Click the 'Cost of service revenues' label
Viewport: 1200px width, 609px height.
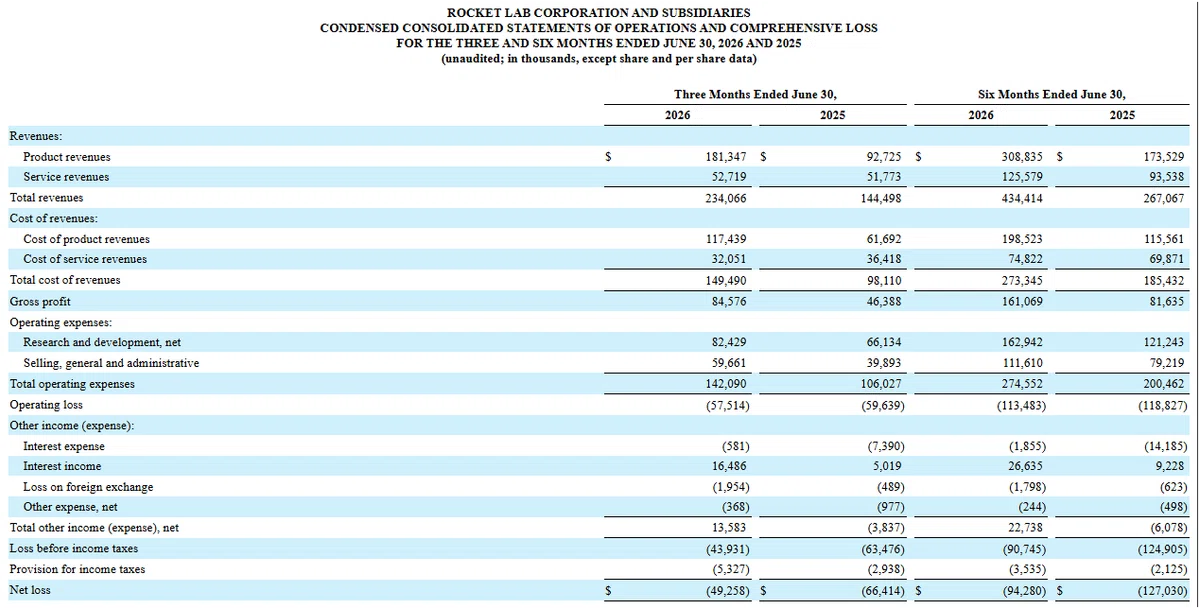[x=85, y=259]
